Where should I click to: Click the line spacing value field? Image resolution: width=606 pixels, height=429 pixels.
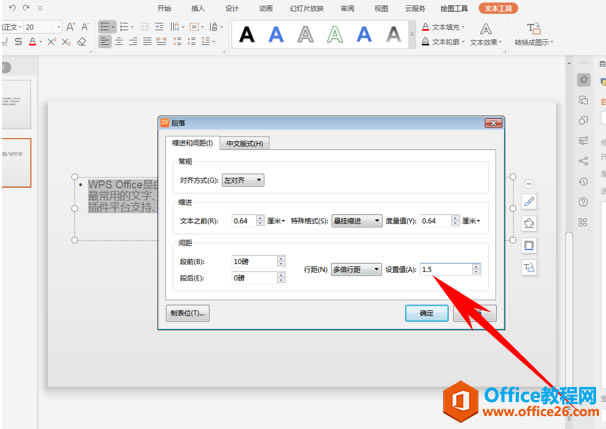(x=446, y=269)
